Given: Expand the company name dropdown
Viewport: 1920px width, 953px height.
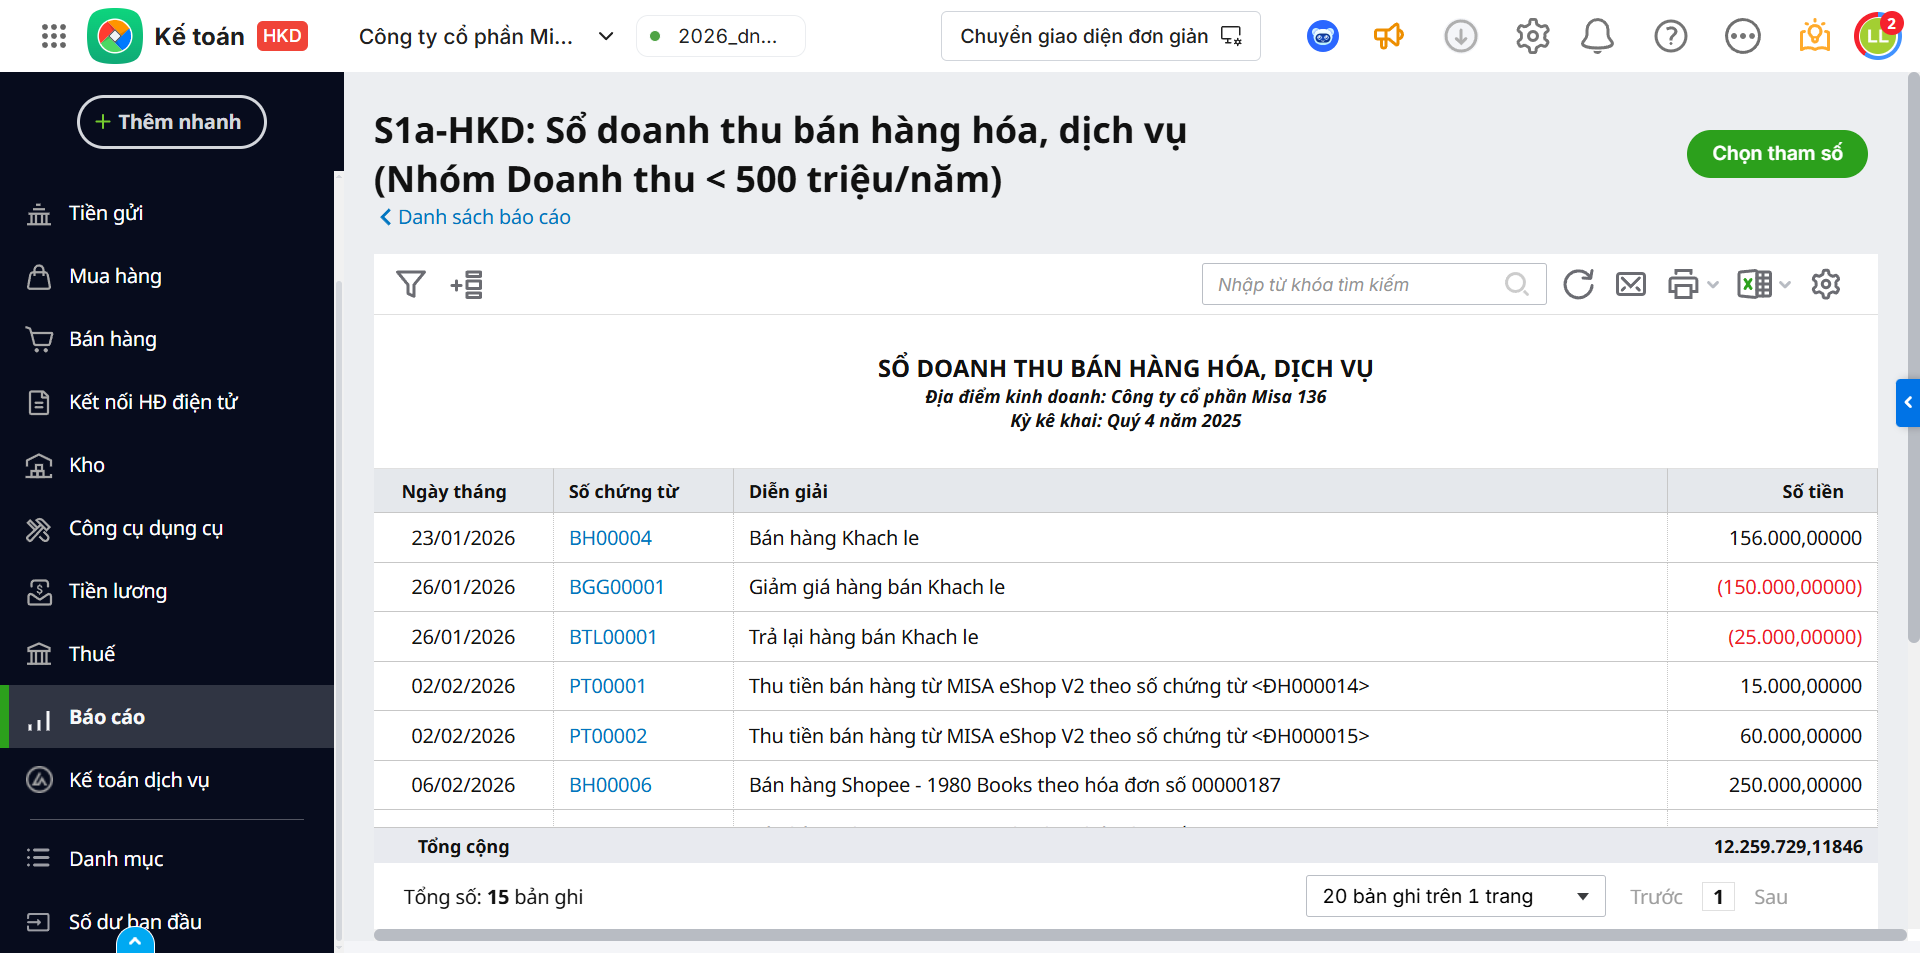Looking at the screenshot, I should (x=606, y=37).
